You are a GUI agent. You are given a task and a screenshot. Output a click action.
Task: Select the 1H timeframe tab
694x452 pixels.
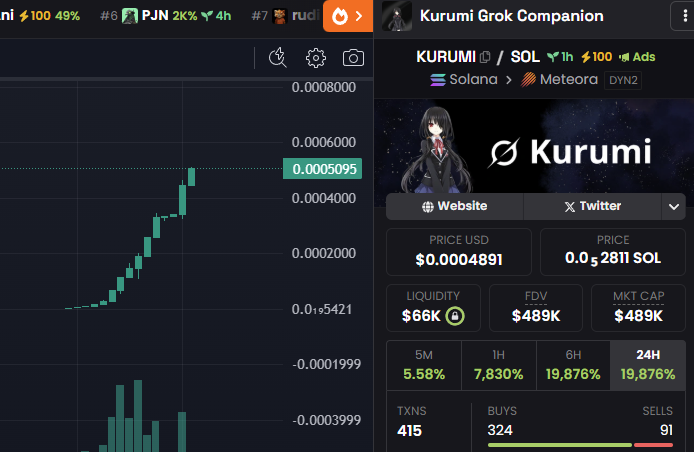pyautogui.click(x=499, y=365)
